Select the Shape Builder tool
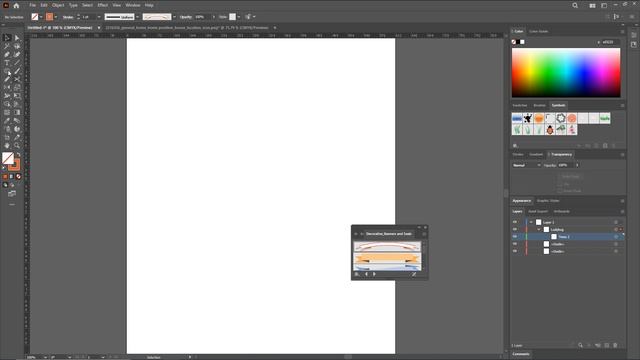This screenshot has width=640, height=360. pos(7,104)
